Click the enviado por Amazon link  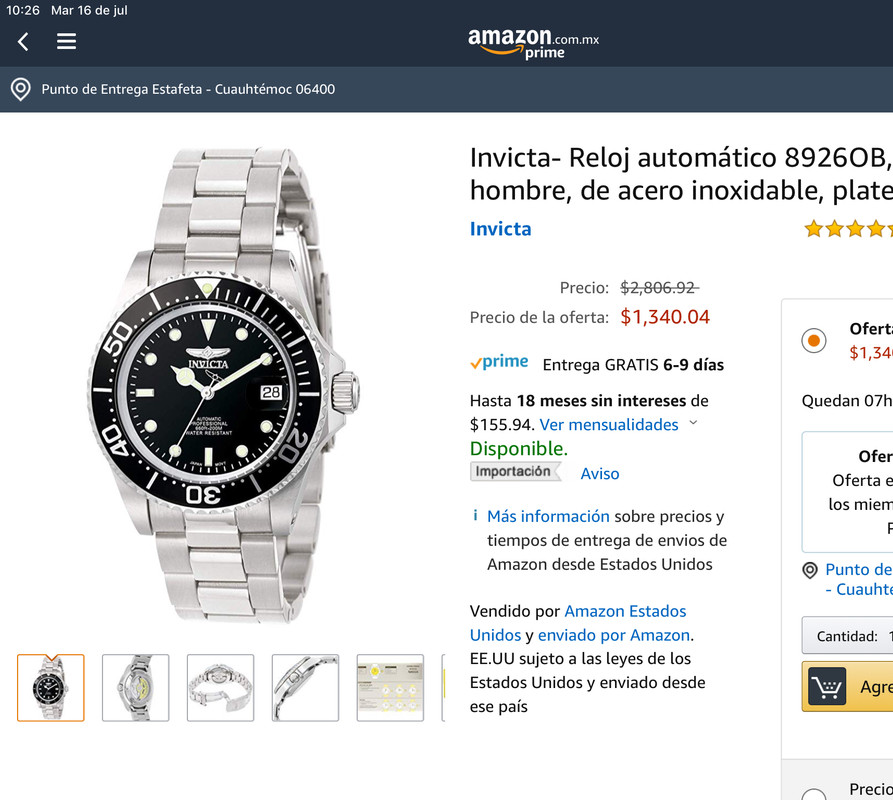pyautogui.click(x=614, y=635)
